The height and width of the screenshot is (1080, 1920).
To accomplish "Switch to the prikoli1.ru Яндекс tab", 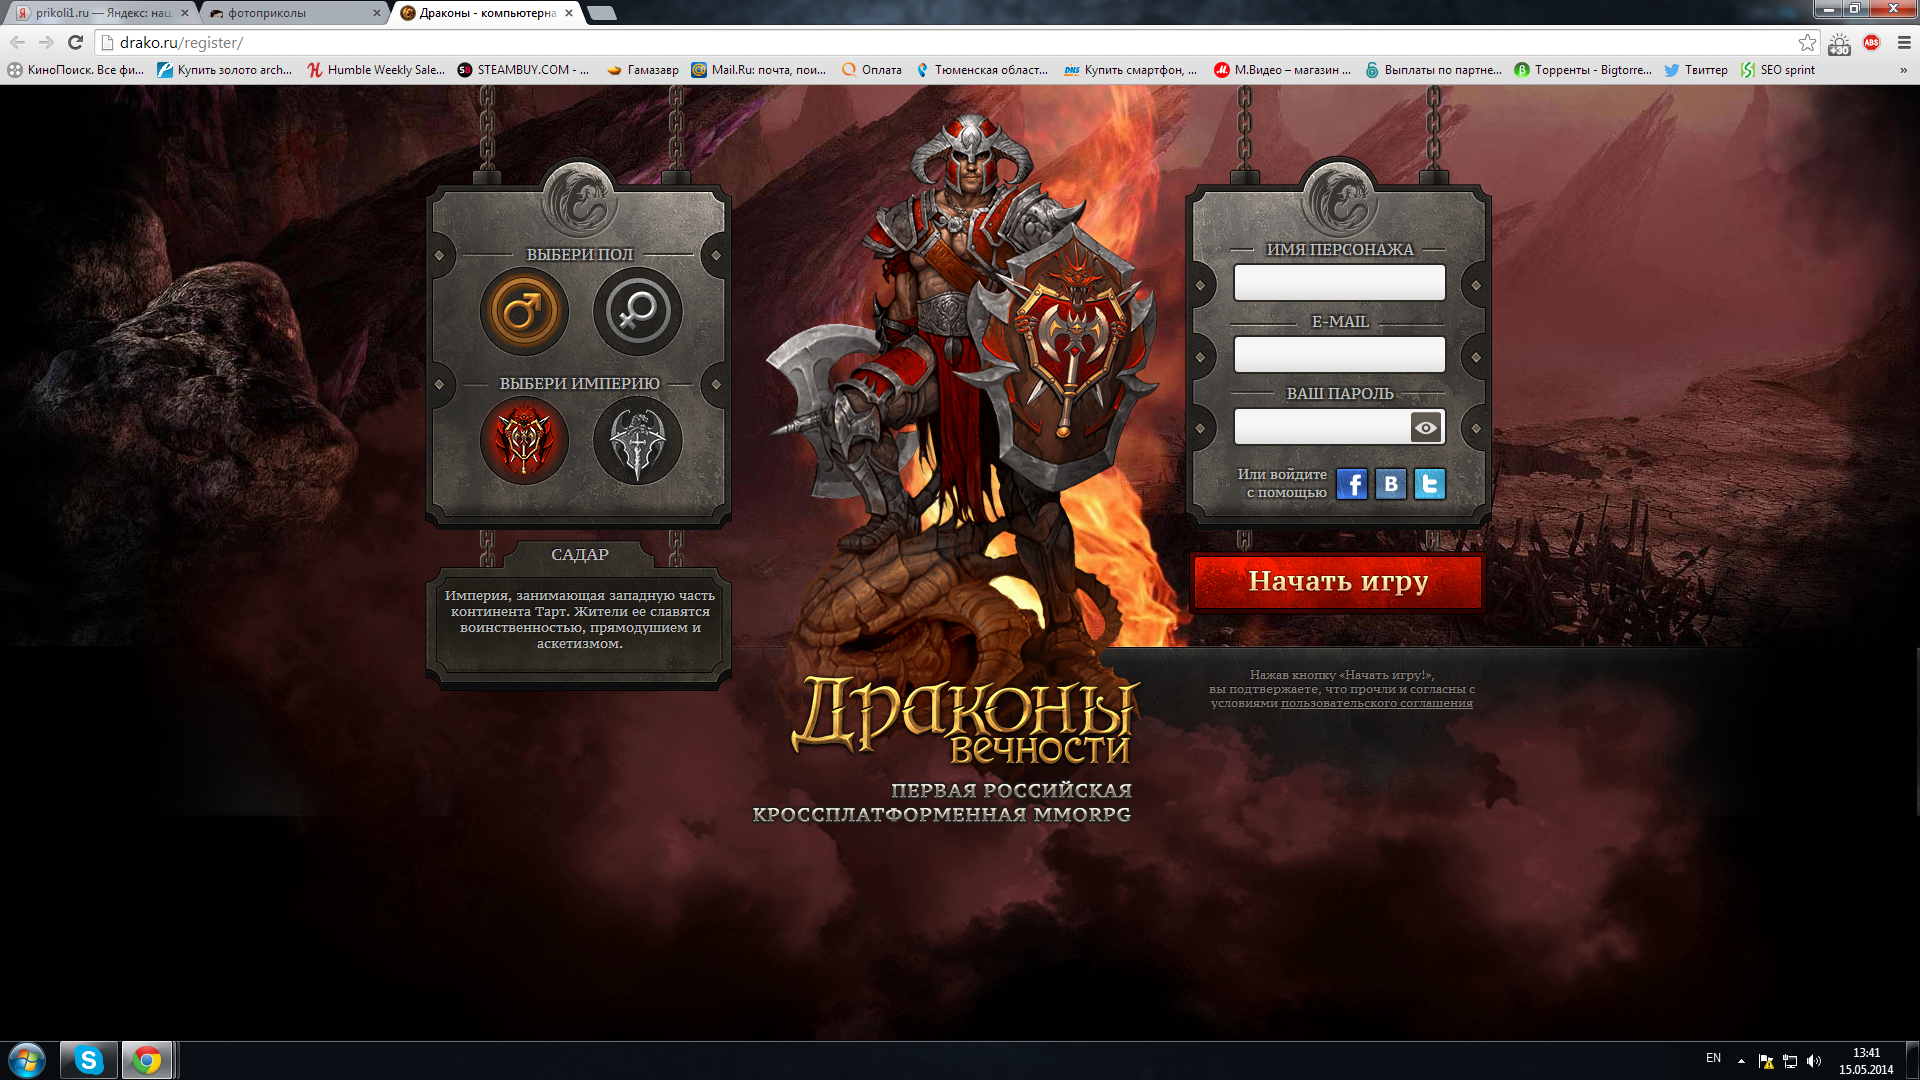I will click(100, 13).
